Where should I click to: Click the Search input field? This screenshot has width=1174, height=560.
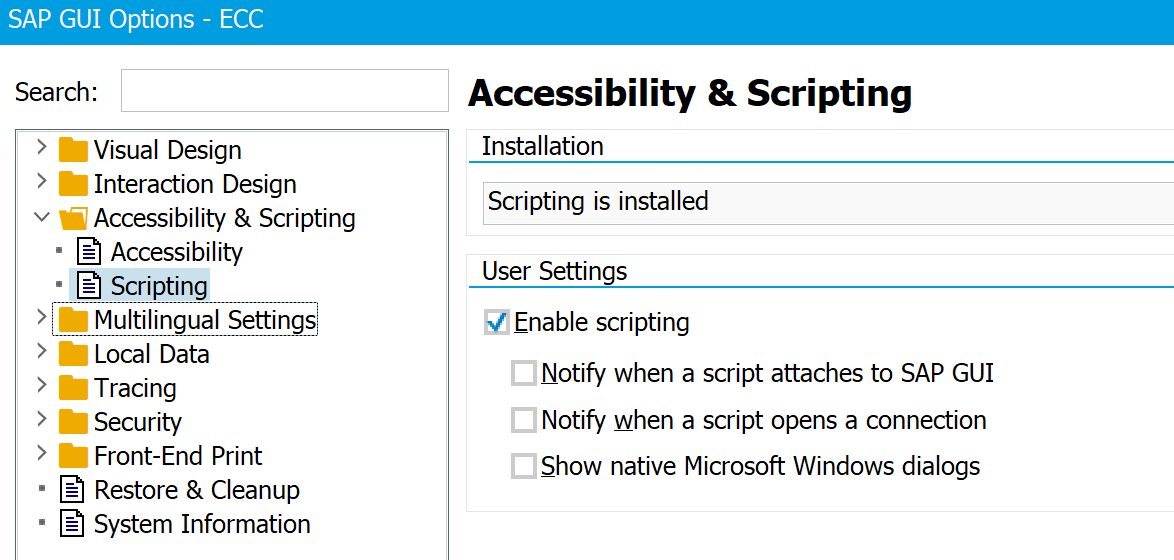pyautogui.click(x=284, y=91)
